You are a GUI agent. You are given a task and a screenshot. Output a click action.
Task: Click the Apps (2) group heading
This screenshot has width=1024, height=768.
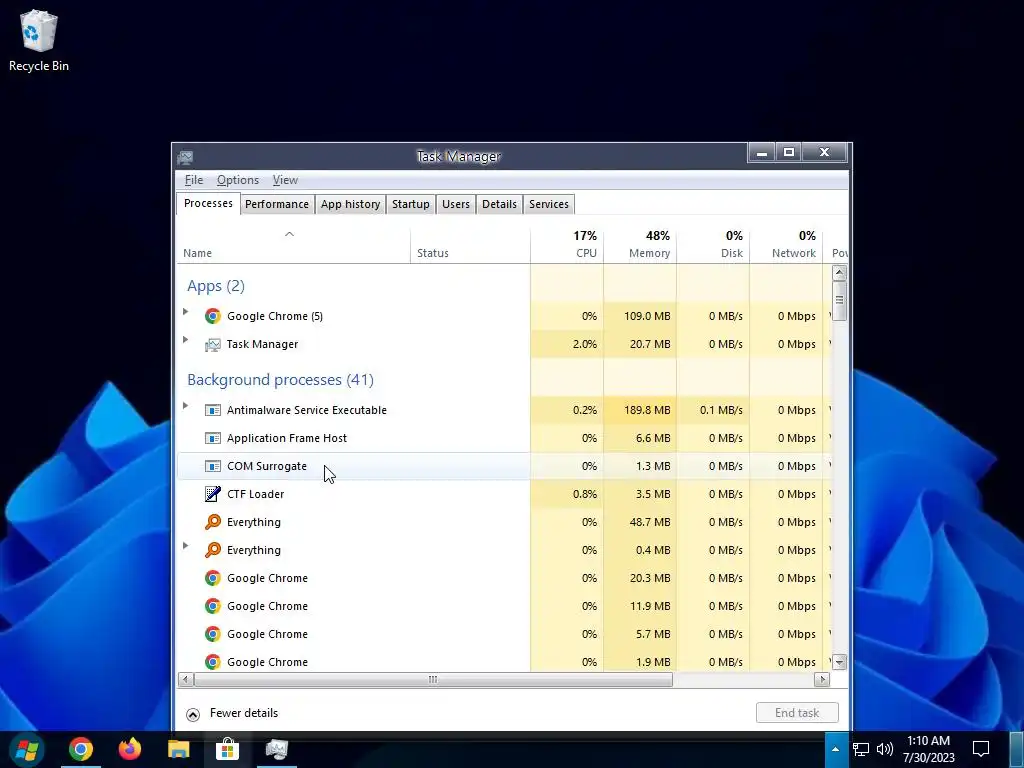(216, 286)
